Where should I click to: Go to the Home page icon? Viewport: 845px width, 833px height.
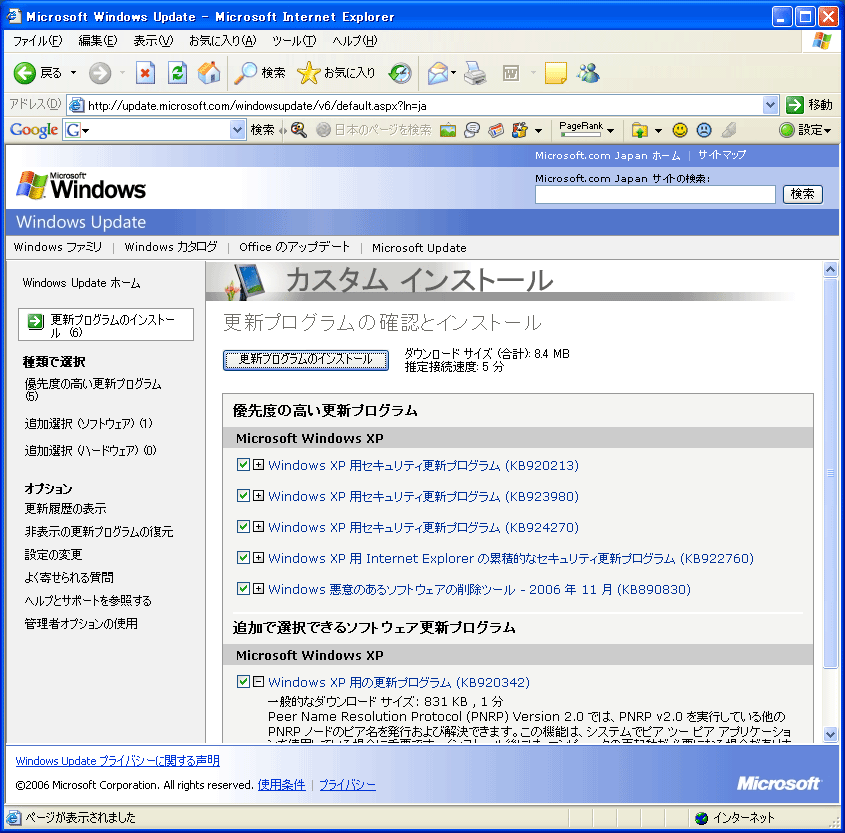pos(209,73)
